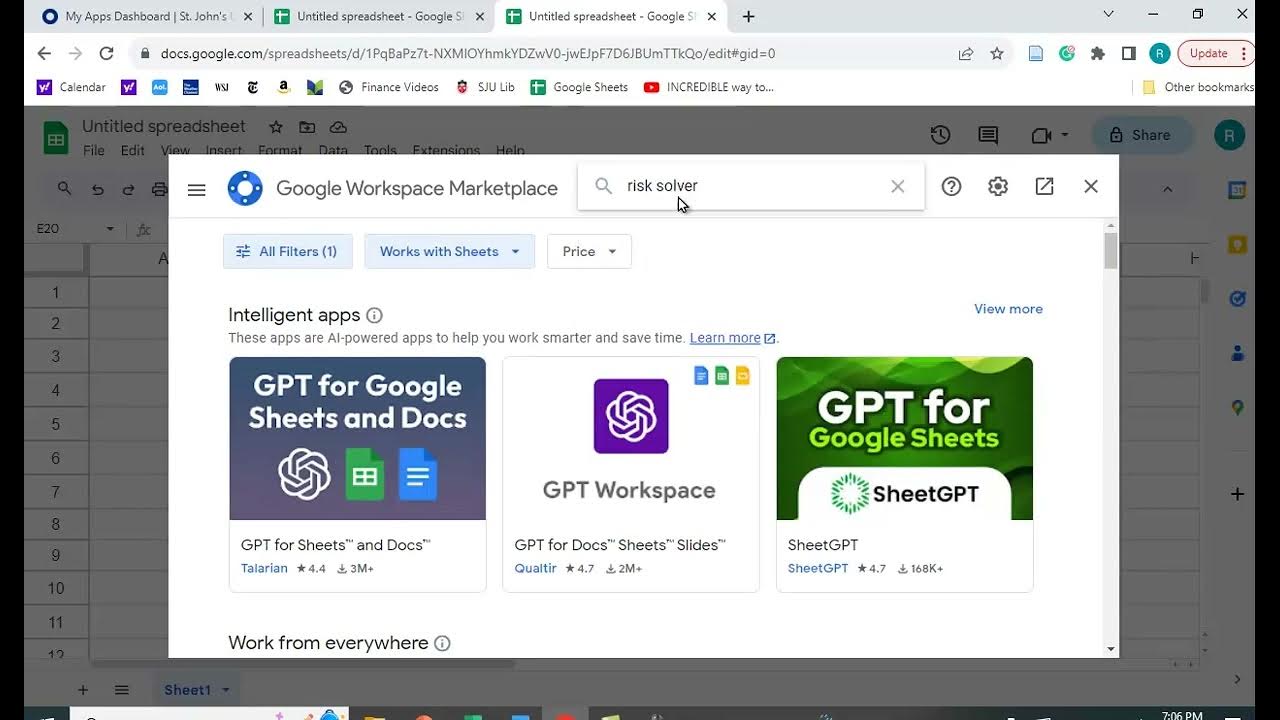The width and height of the screenshot is (1280, 720).
Task: Open SheetGPT app thumbnail
Action: (x=904, y=438)
